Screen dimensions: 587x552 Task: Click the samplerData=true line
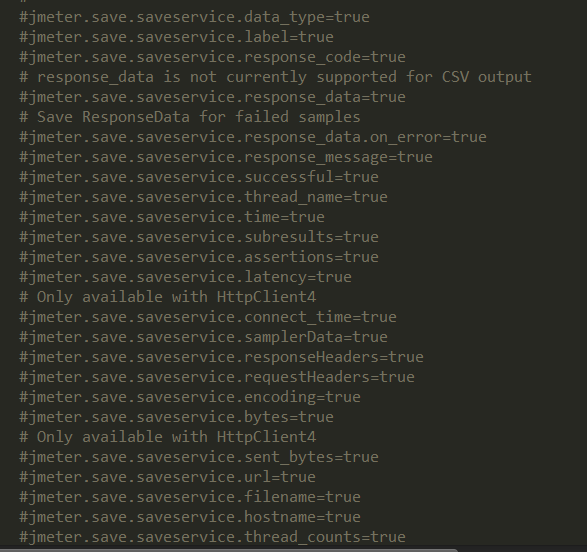pyautogui.click(x=203, y=338)
